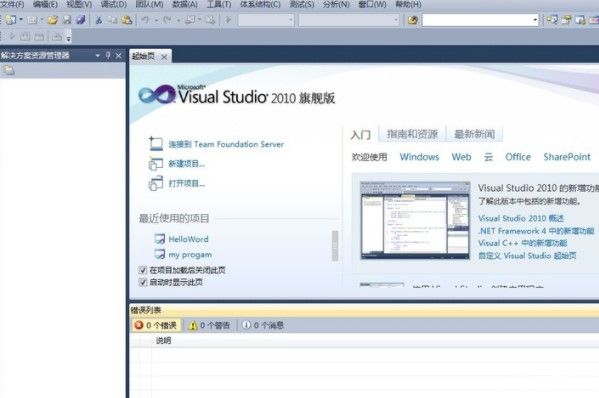
Task: Toggle the 0 messages filter button
Action: [263, 325]
